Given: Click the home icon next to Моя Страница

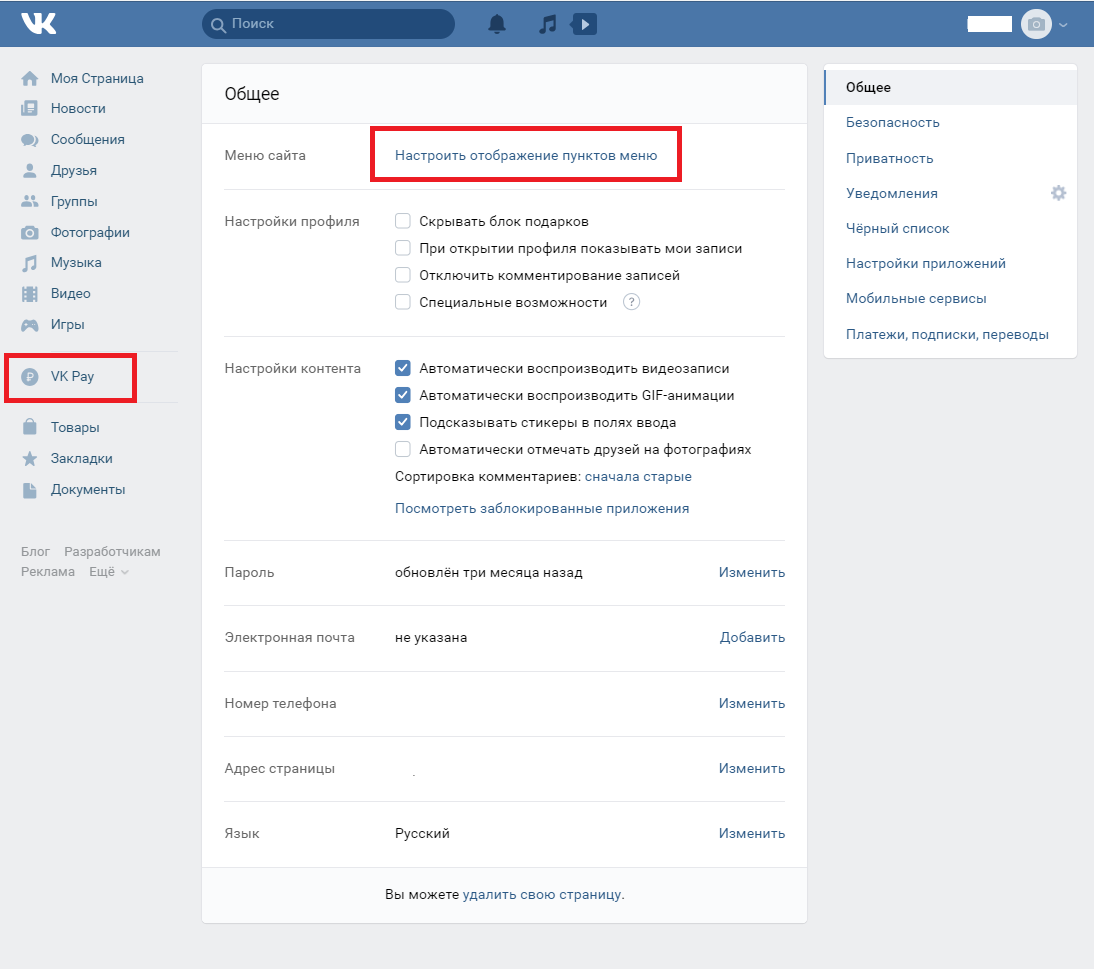Looking at the screenshot, I should coord(29,78).
